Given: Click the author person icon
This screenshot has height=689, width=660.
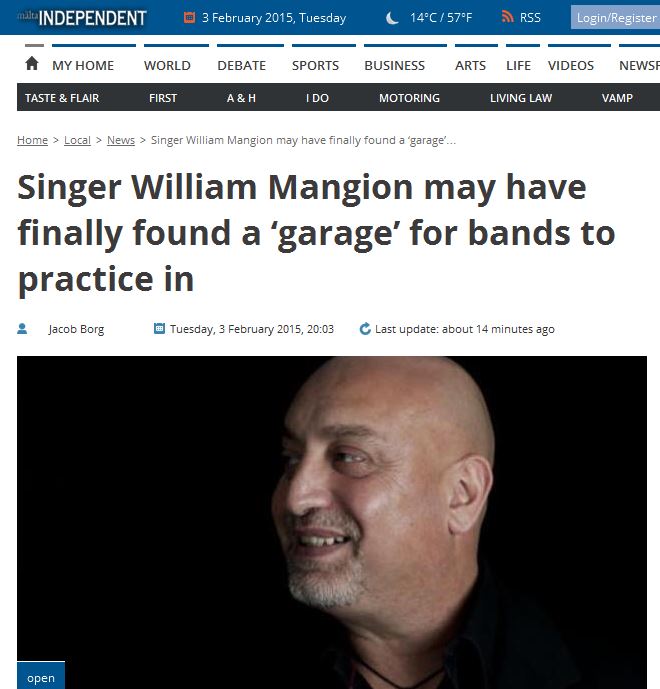Looking at the screenshot, I should 22,329.
